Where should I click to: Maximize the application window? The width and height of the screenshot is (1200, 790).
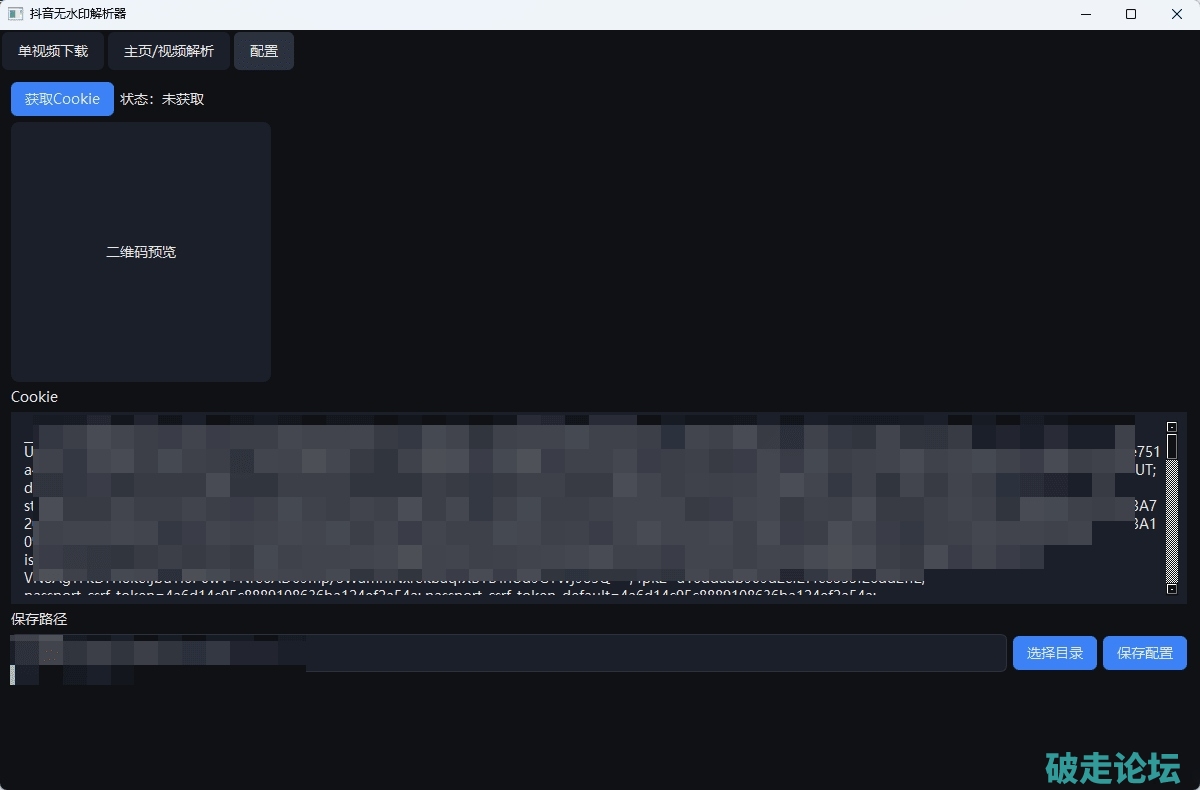(1131, 14)
